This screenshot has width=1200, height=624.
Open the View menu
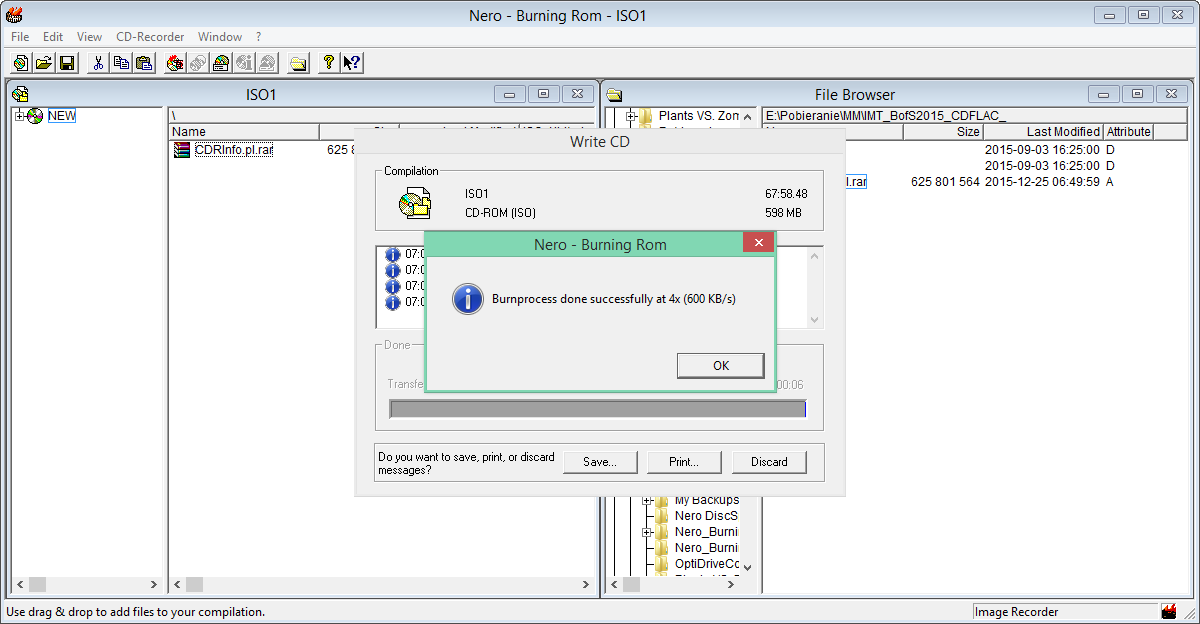click(90, 37)
